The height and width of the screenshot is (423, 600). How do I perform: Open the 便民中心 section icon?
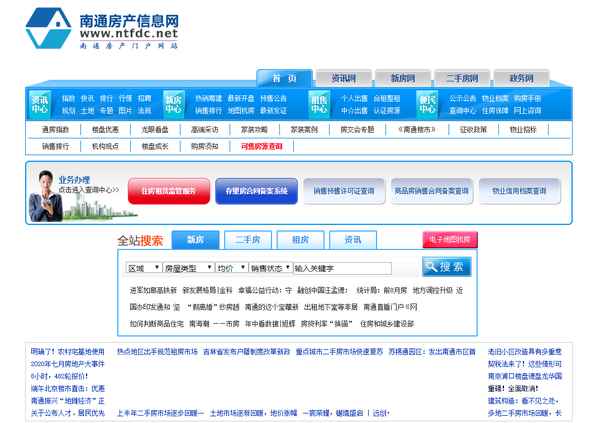coord(426,104)
